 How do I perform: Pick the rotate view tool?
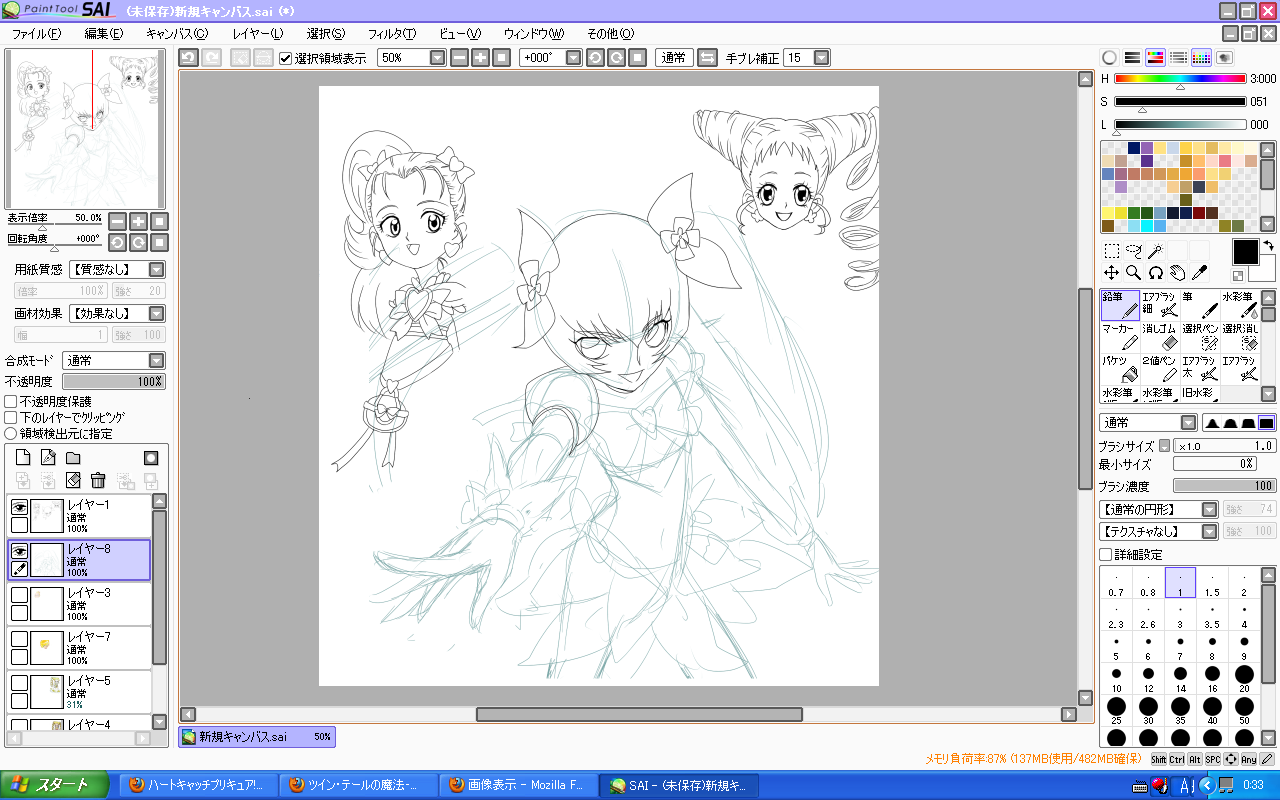(1155, 272)
